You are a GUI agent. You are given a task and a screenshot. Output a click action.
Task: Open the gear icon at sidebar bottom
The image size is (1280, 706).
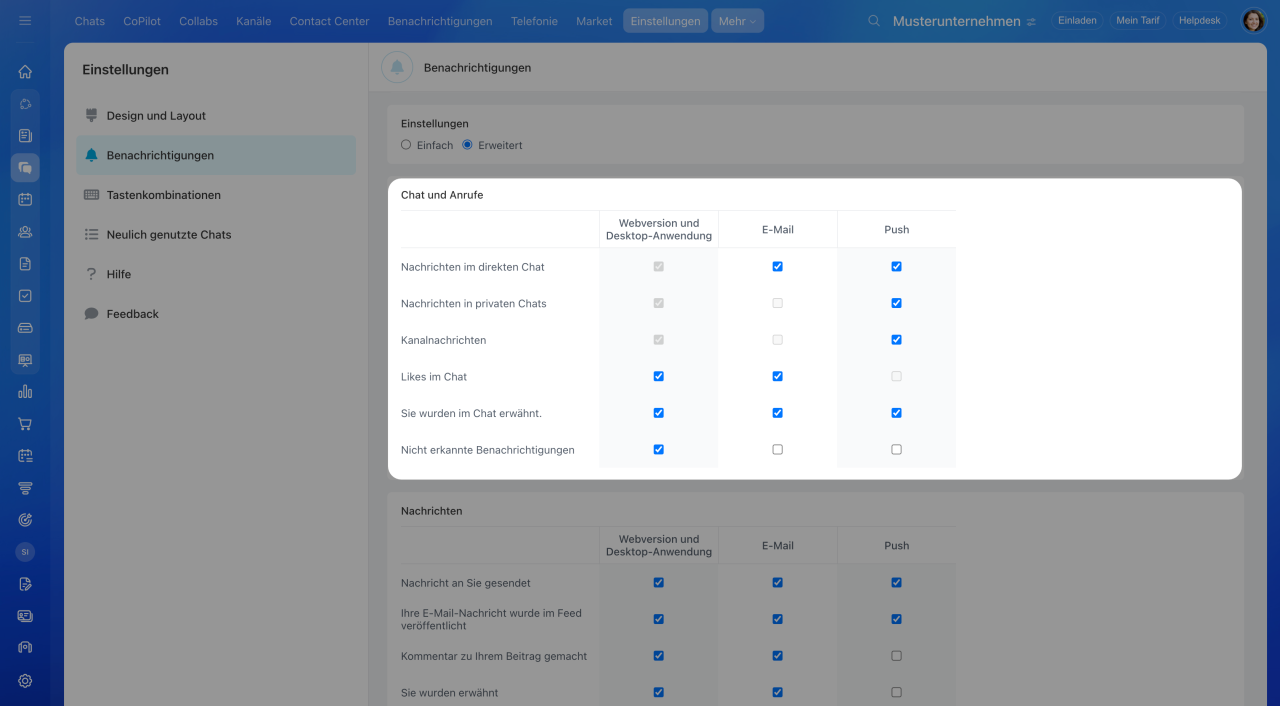[25, 680]
